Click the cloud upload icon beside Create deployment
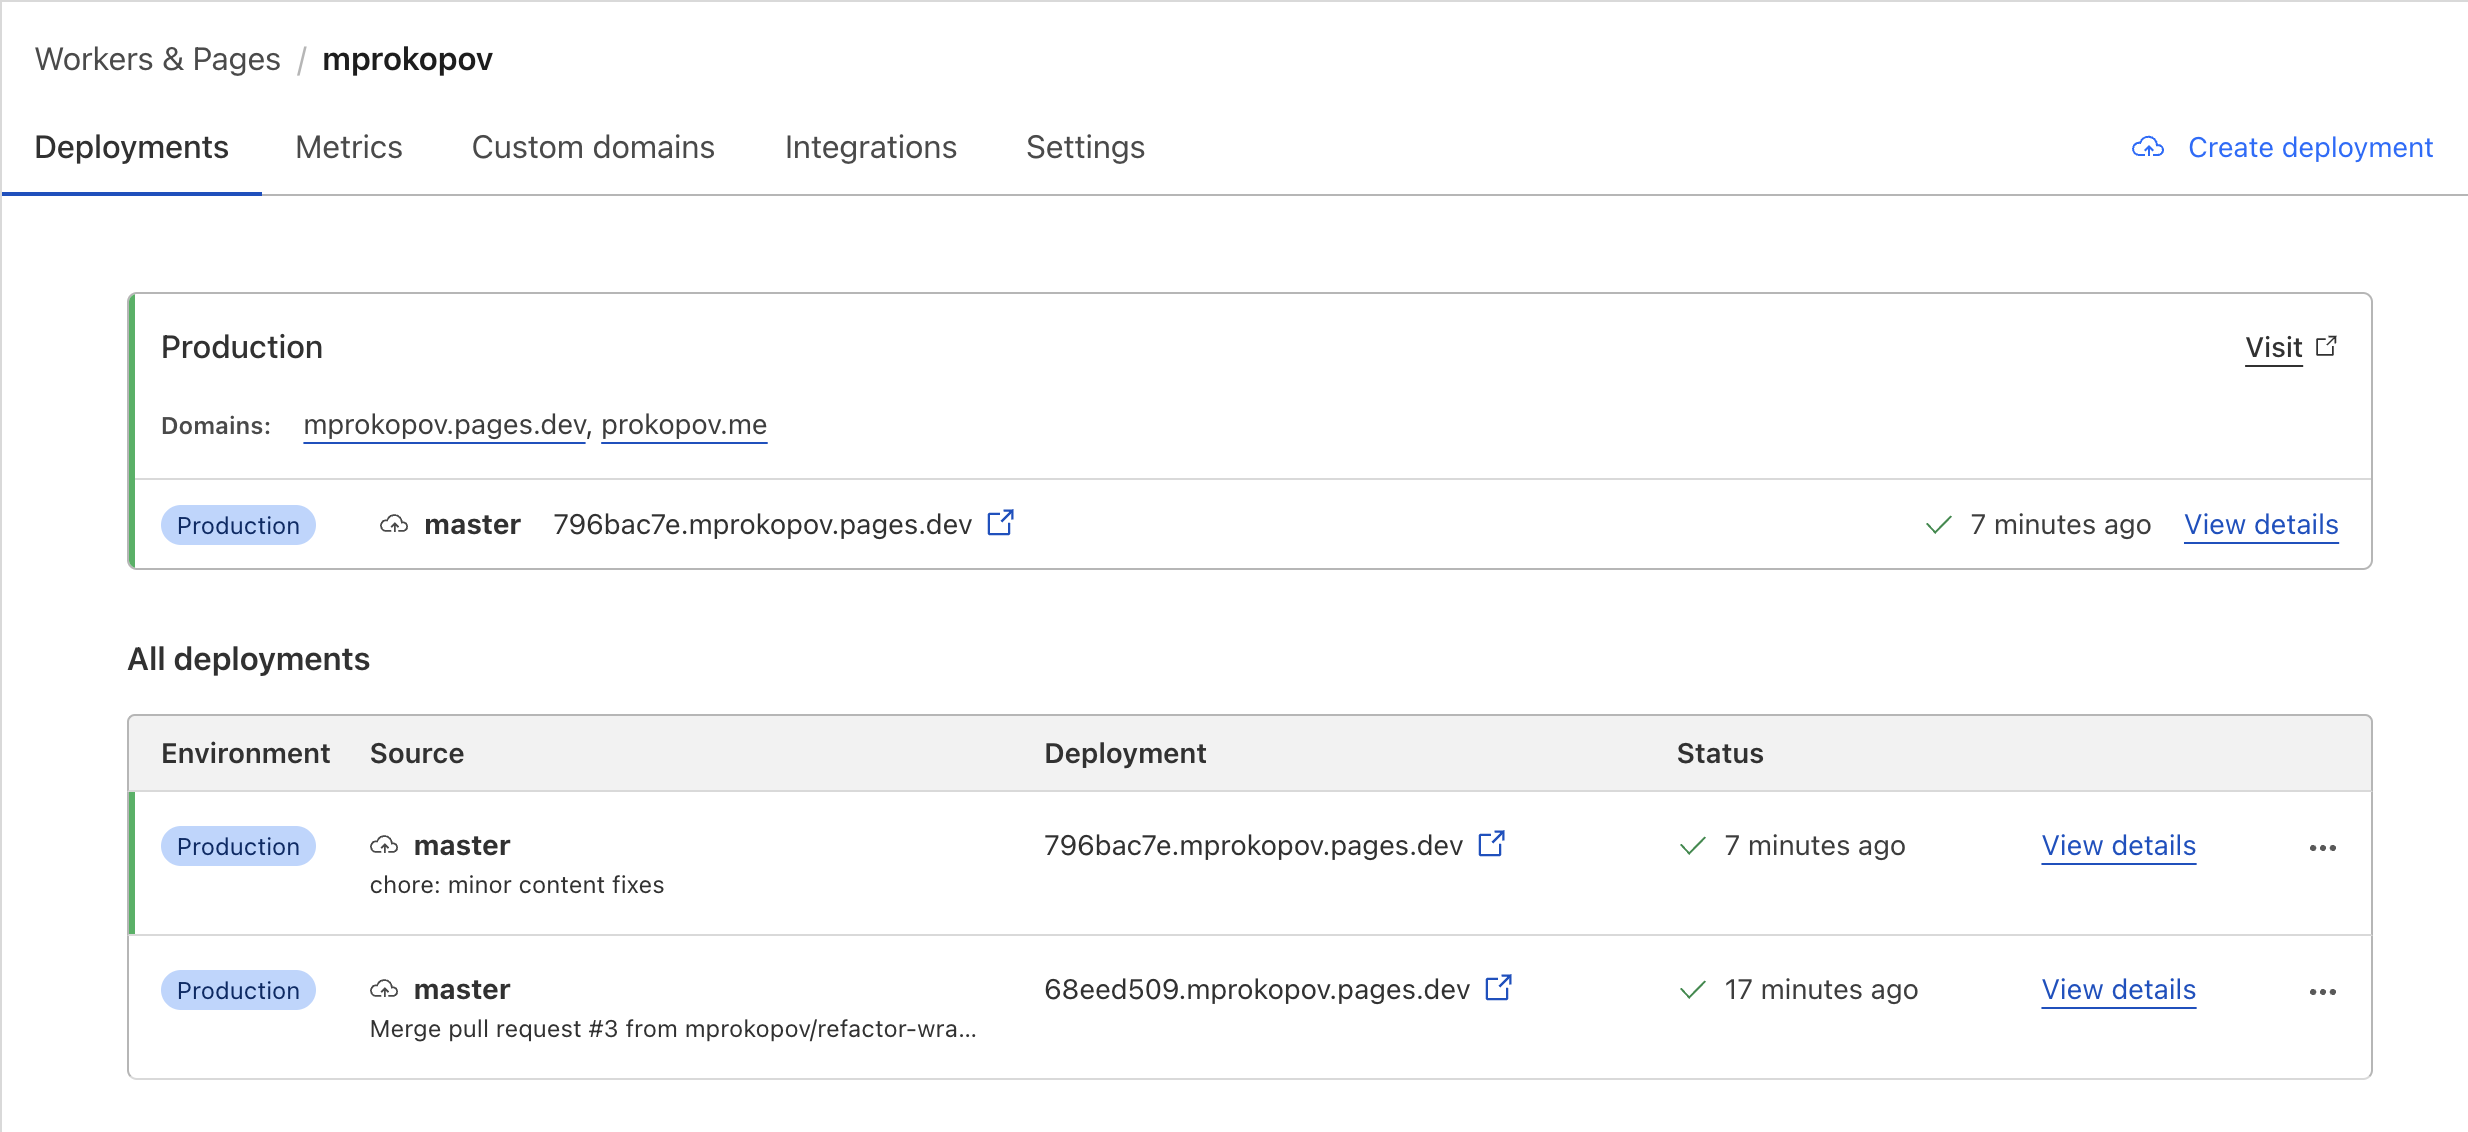The image size is (2468, 1132). [2147, 148]
